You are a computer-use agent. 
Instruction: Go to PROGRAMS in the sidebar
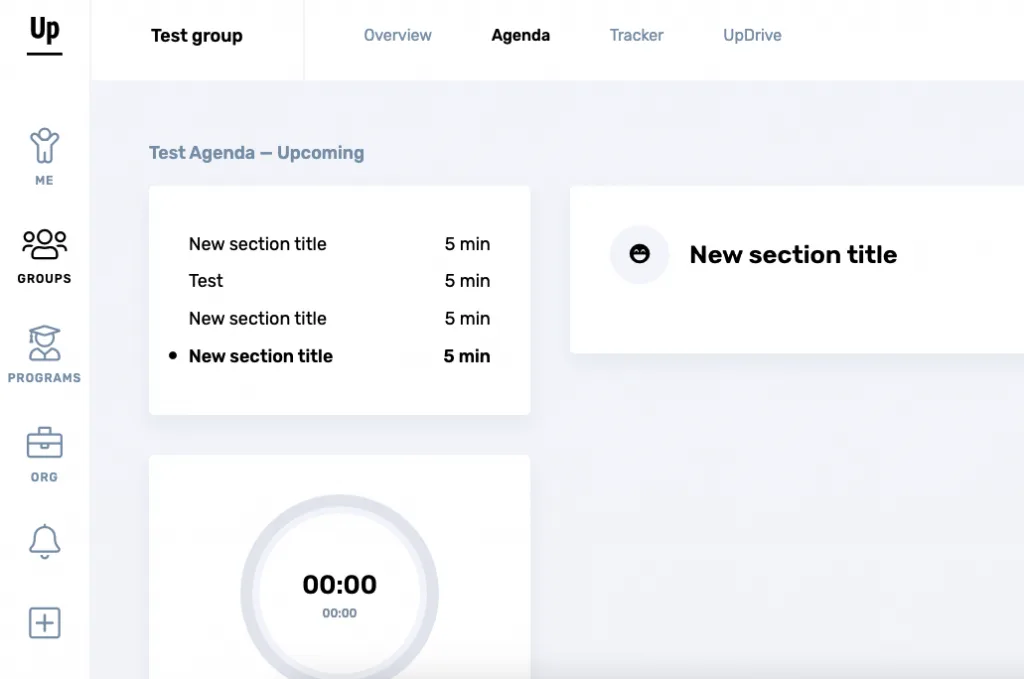(44, 354)
